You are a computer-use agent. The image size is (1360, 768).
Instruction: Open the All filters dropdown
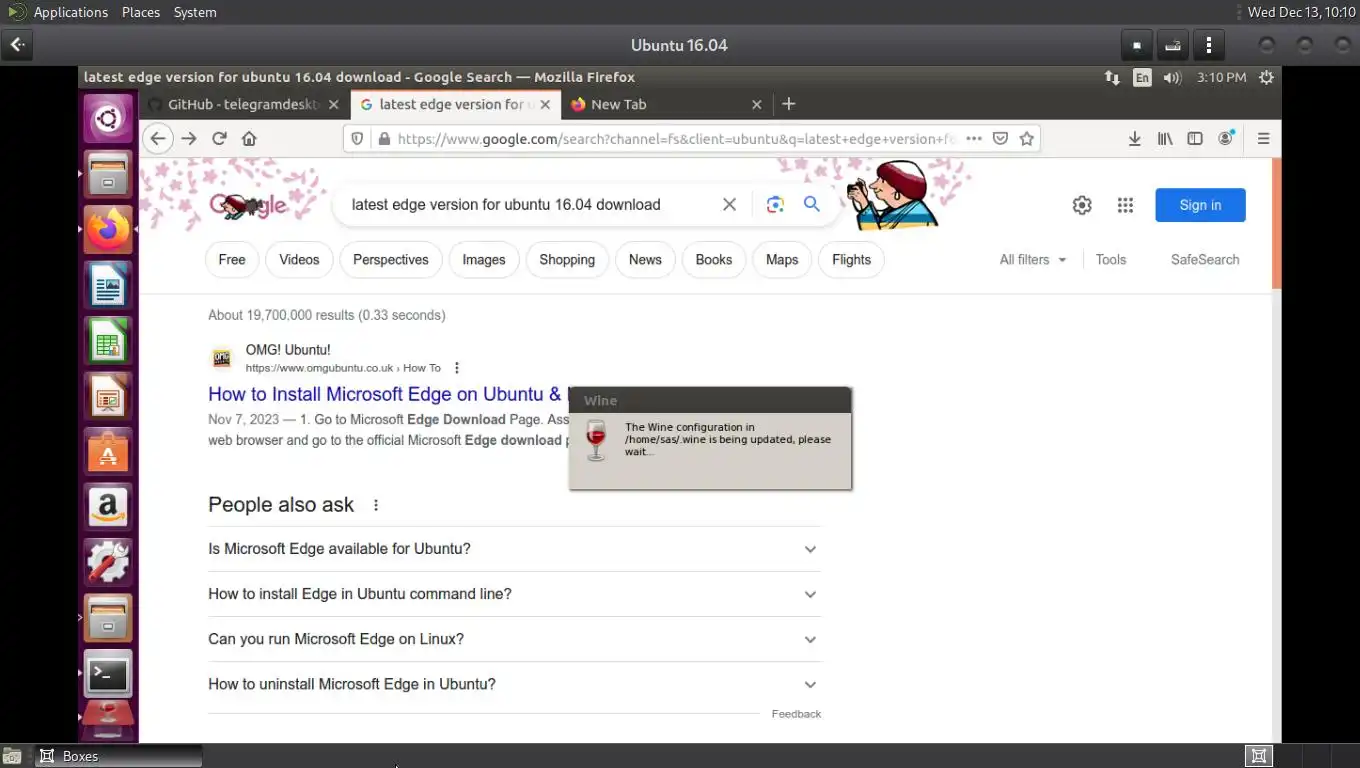(1033, 259)
